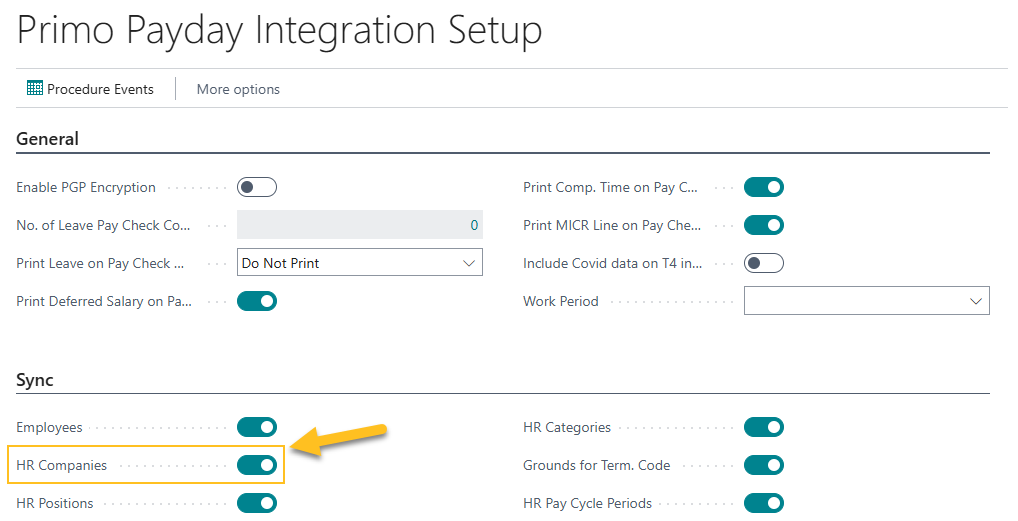The width and height of the screenshot is (1018, 521).
Task: Collapse the General section header
Action: [47, 139]
